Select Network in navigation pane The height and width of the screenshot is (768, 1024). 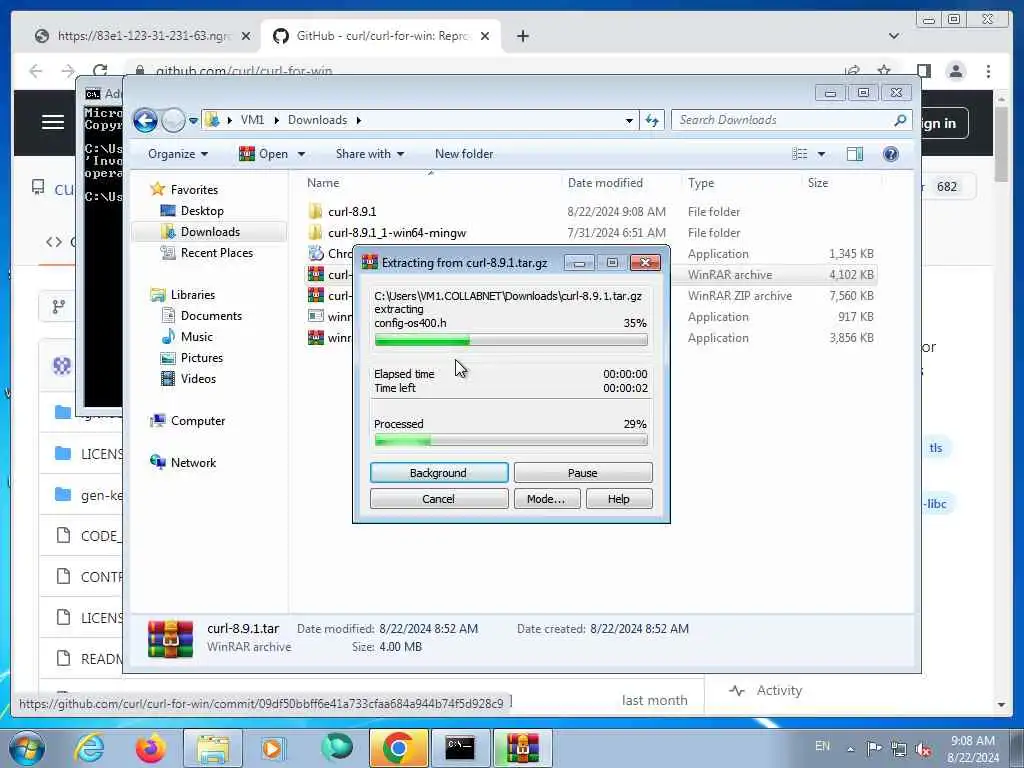[x=184, y=463]
